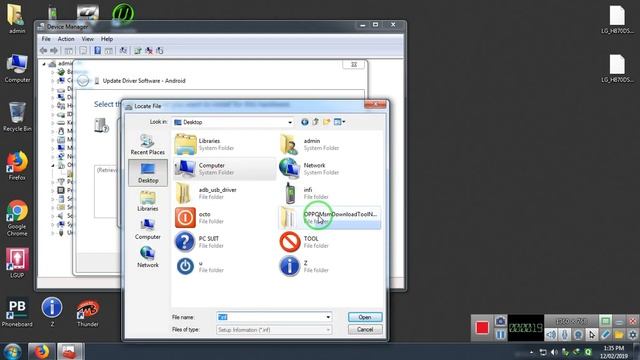Click Device Manager Help toolbar icon
Viewport: 640px width, 360px height.
pyautogui.click(x=98, y=51)
